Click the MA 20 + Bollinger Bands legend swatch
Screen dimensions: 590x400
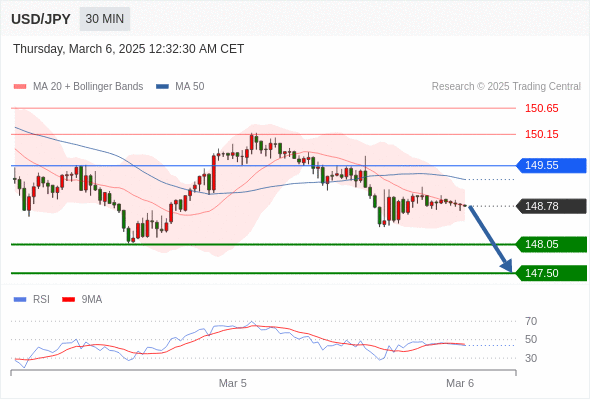20,87
